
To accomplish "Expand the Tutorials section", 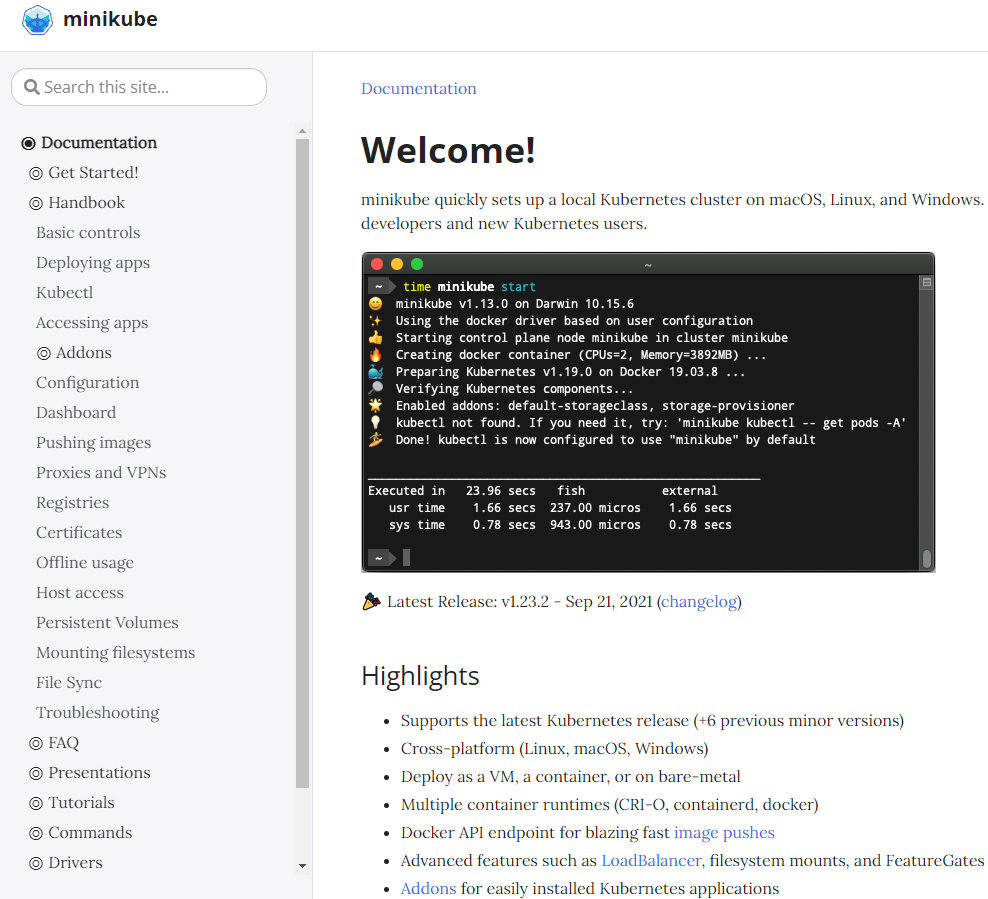I will pyautogui.click(x=81, y=803).
